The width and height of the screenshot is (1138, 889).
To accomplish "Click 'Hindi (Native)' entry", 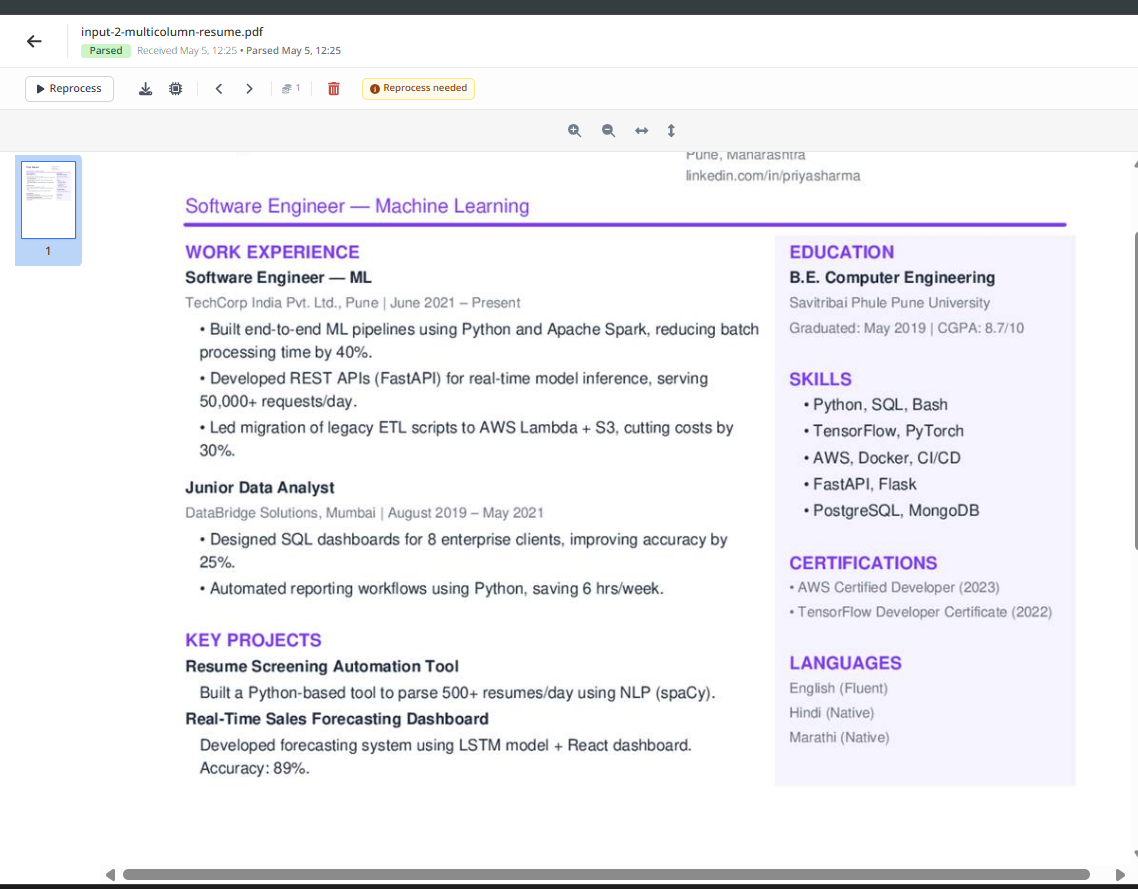I will click(x=832, y=713).
